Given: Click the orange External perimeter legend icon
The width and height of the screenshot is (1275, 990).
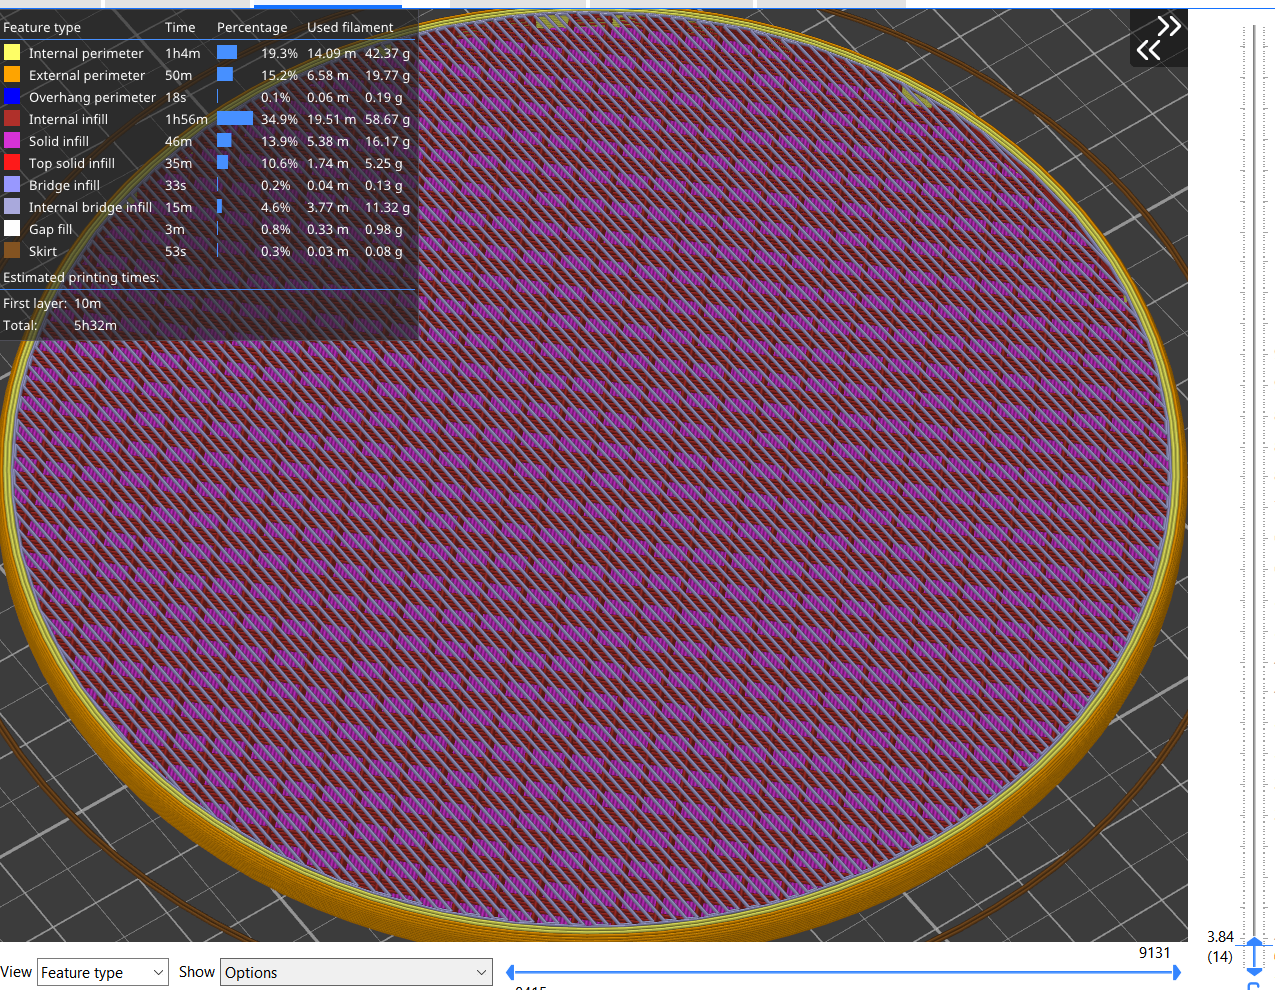Looking at the screenshot, I should [x=12, y=74].
